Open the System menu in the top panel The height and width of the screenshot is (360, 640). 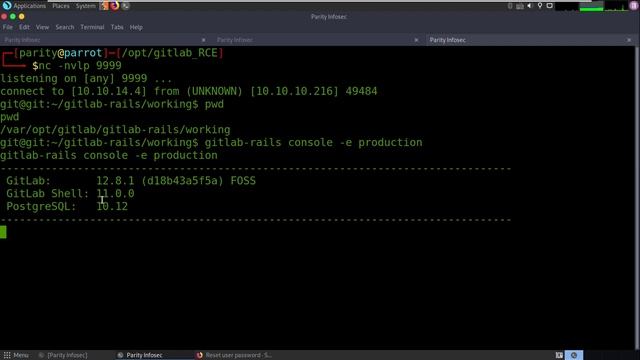[85, 6]
